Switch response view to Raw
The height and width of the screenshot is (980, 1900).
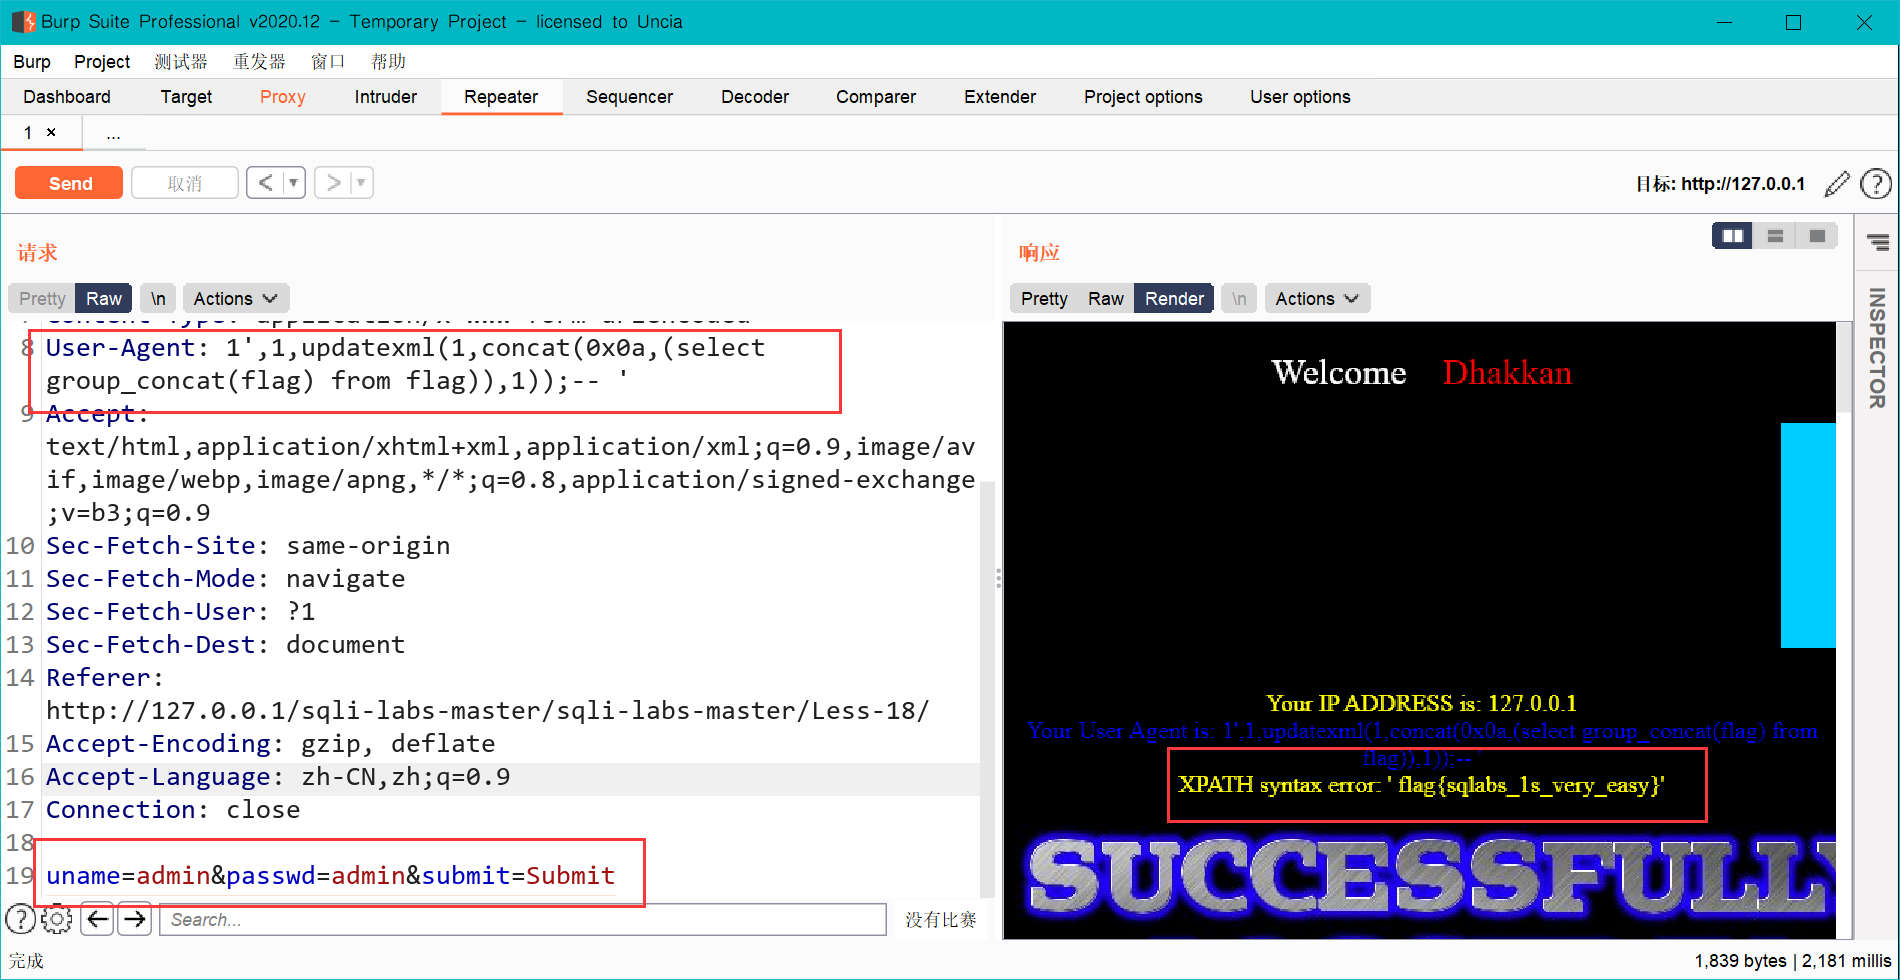[x=1106, y=299]
